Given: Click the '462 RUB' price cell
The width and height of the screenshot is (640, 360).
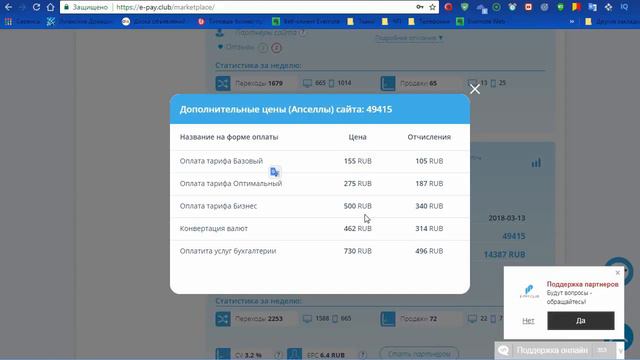Looking at the screenshot, I should coord(358,228).
